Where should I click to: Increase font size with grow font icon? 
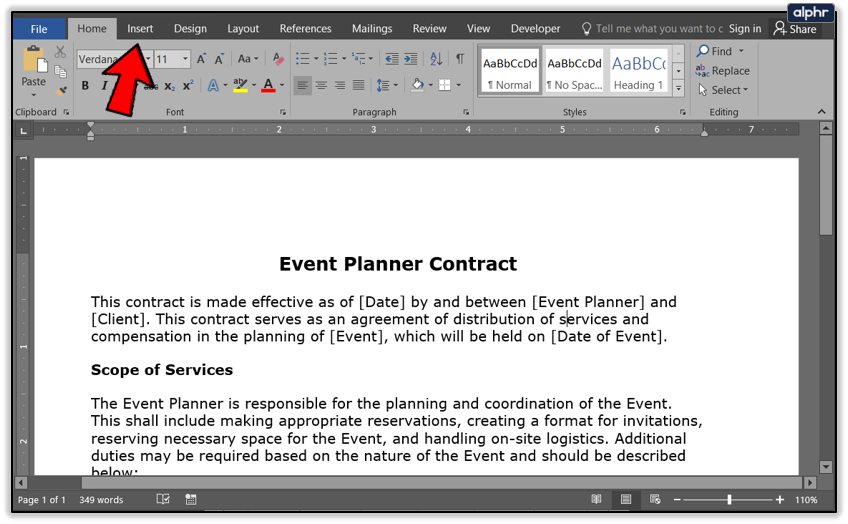pos(201,59)
